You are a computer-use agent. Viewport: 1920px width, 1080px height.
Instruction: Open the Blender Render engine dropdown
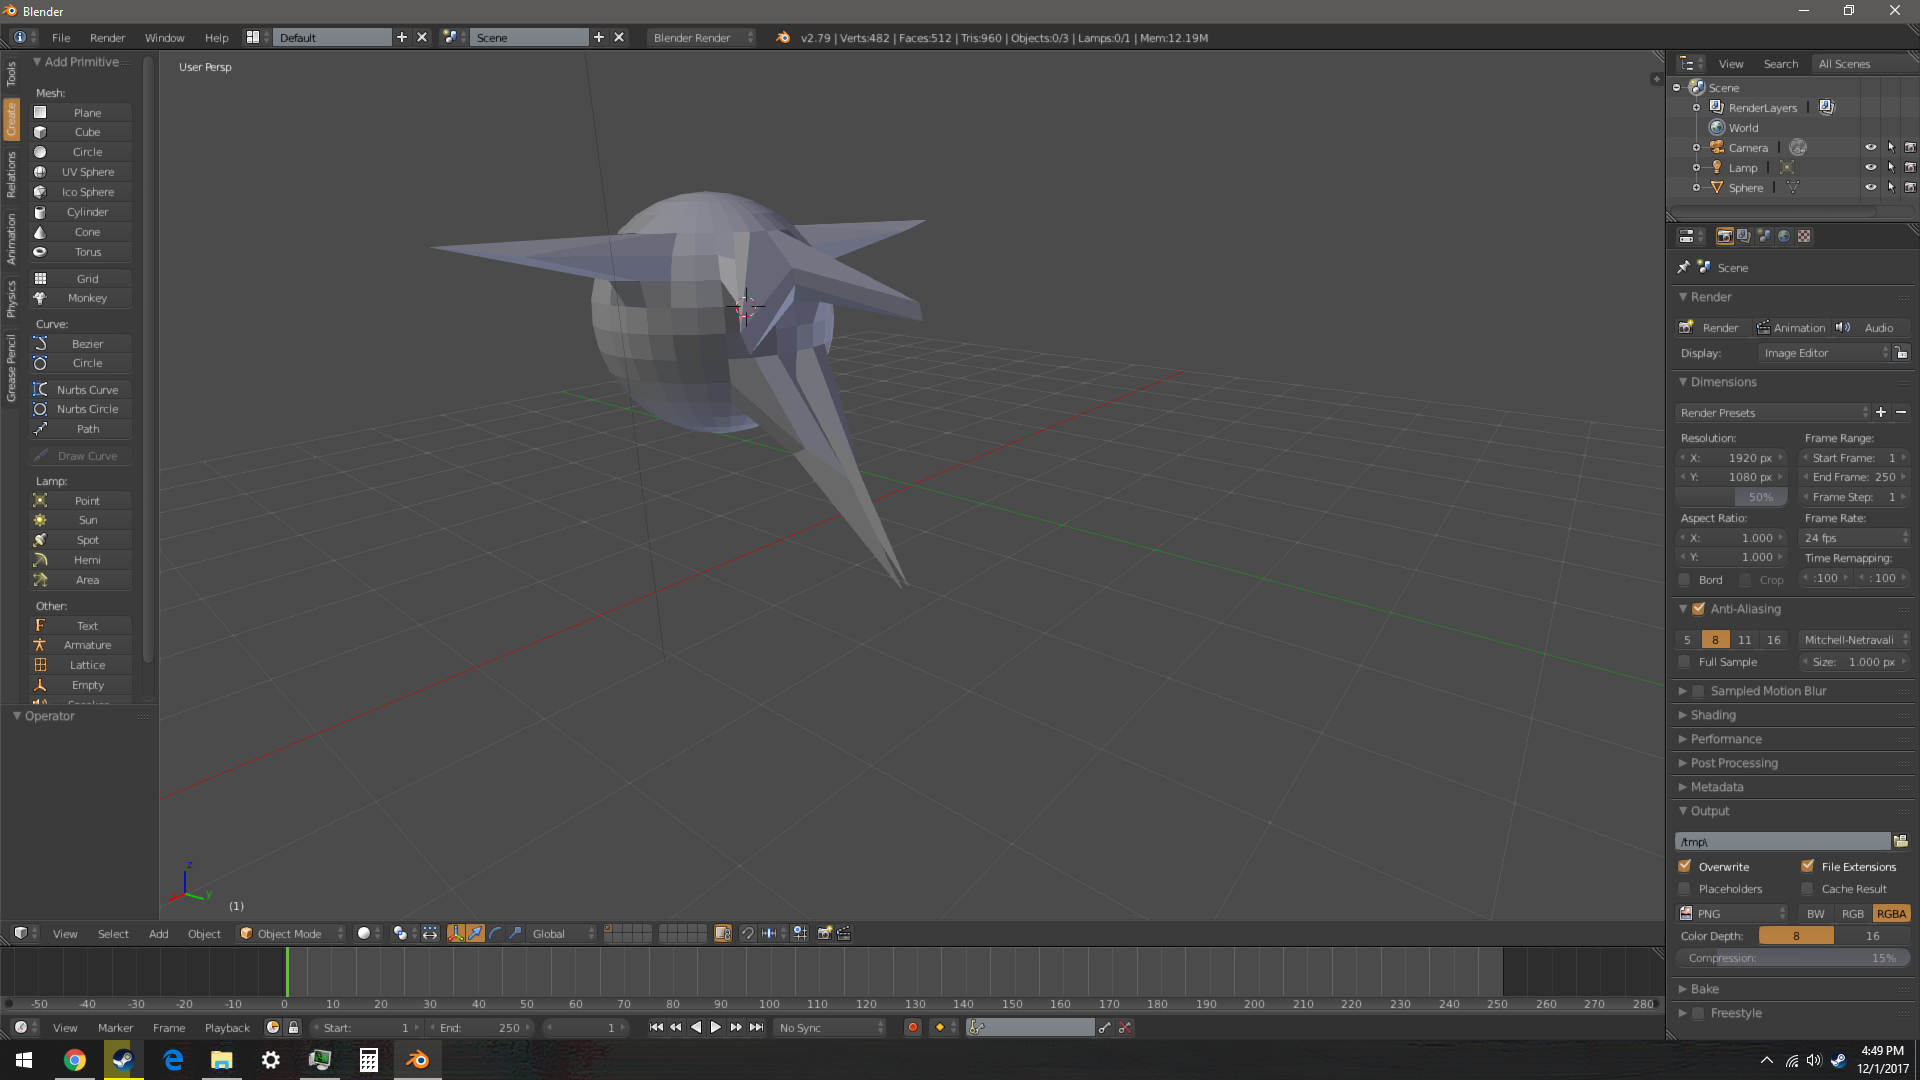pyautogui.click(x=701, y=37)
